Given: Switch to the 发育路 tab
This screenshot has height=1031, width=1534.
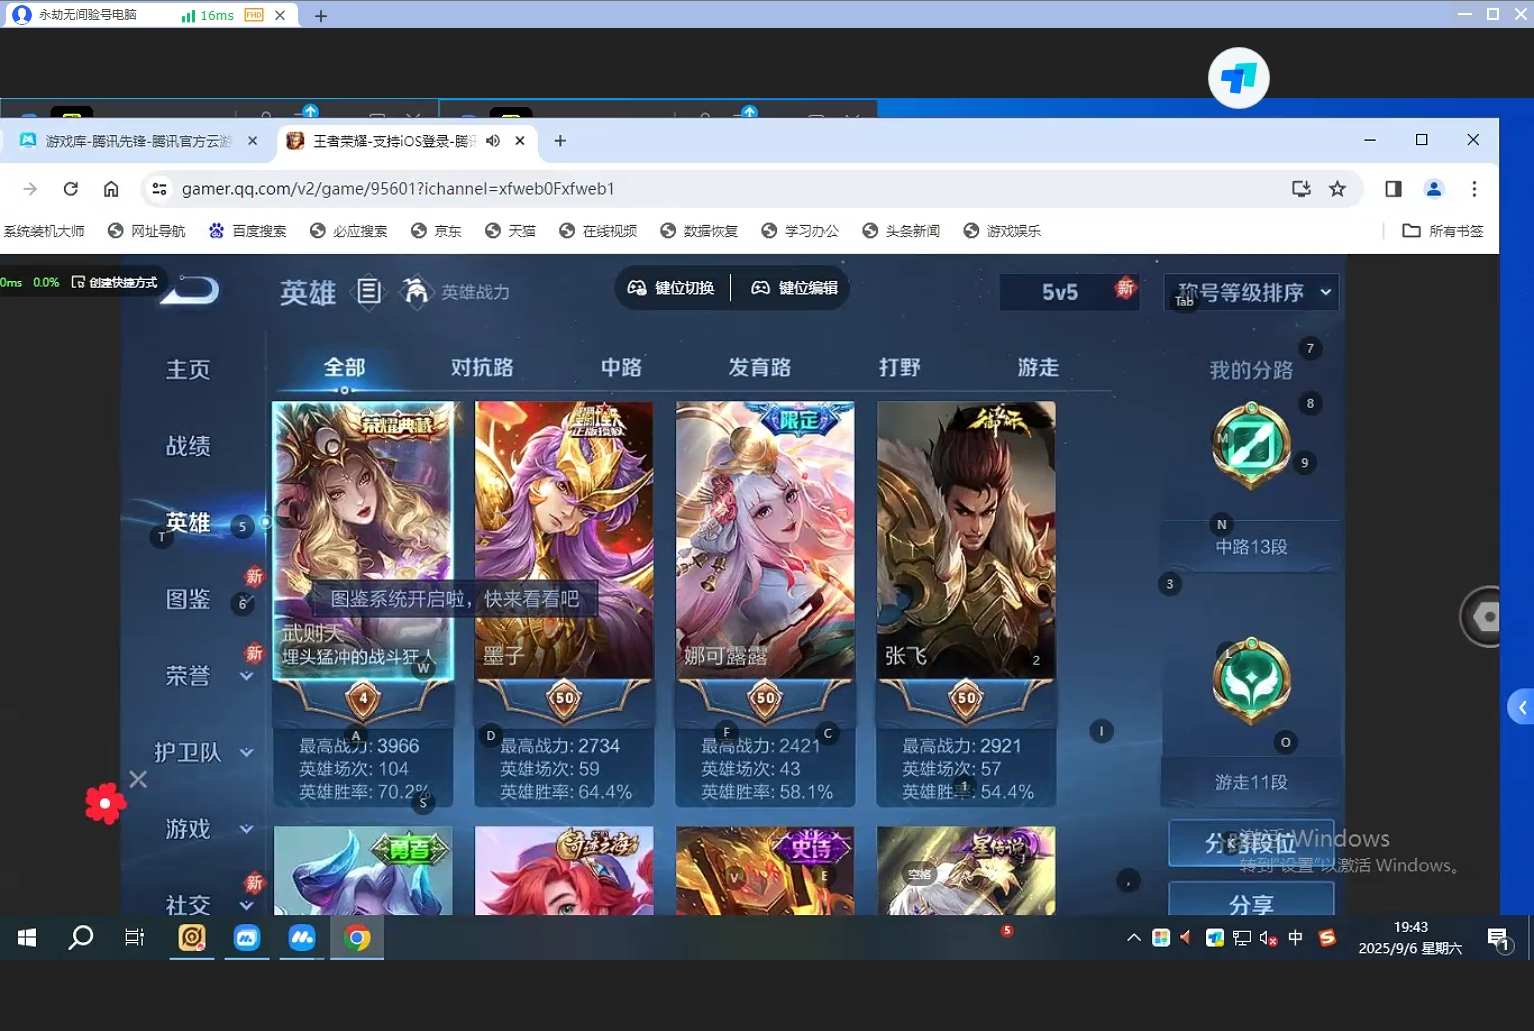Looking at the screenshot, I should [760, 367].
